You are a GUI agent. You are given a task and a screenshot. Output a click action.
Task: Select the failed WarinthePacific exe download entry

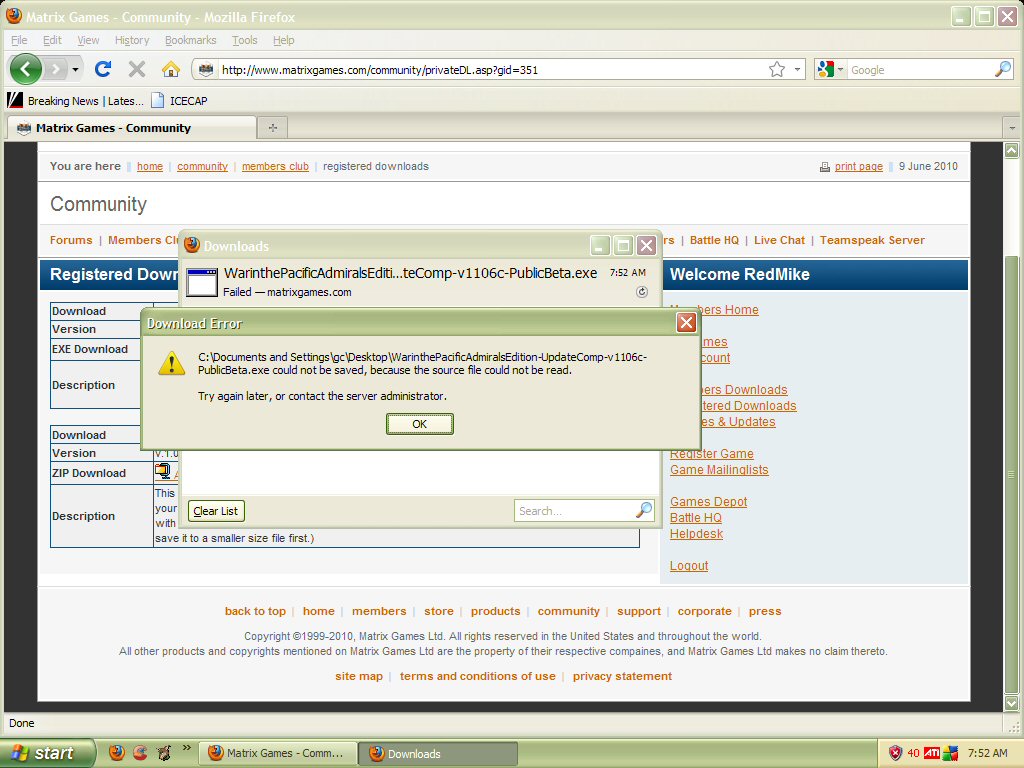[x=419, y=282]
